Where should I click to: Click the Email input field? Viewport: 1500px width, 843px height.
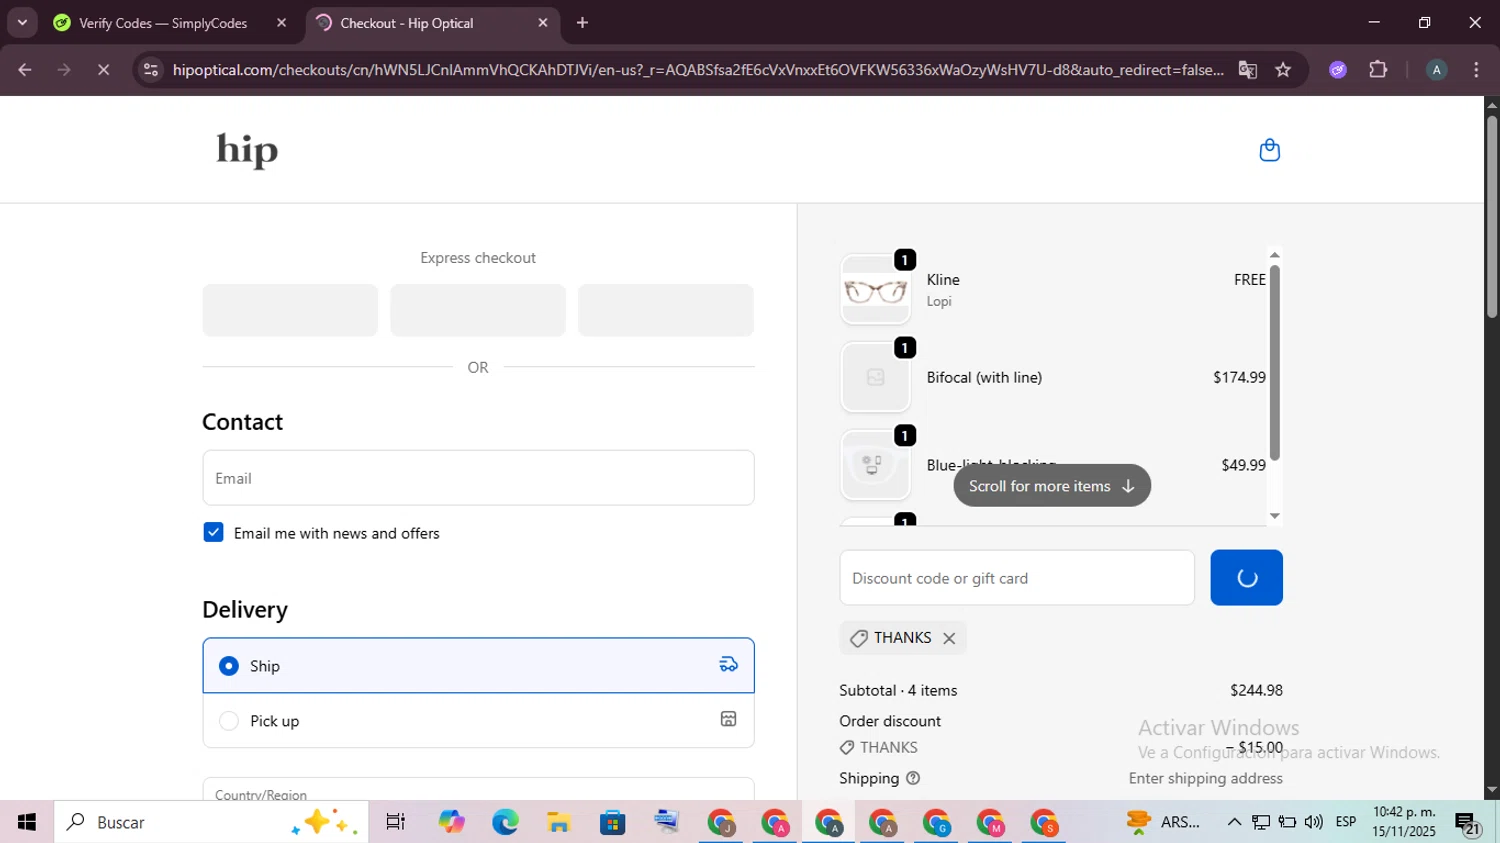(x=478, y=478)
